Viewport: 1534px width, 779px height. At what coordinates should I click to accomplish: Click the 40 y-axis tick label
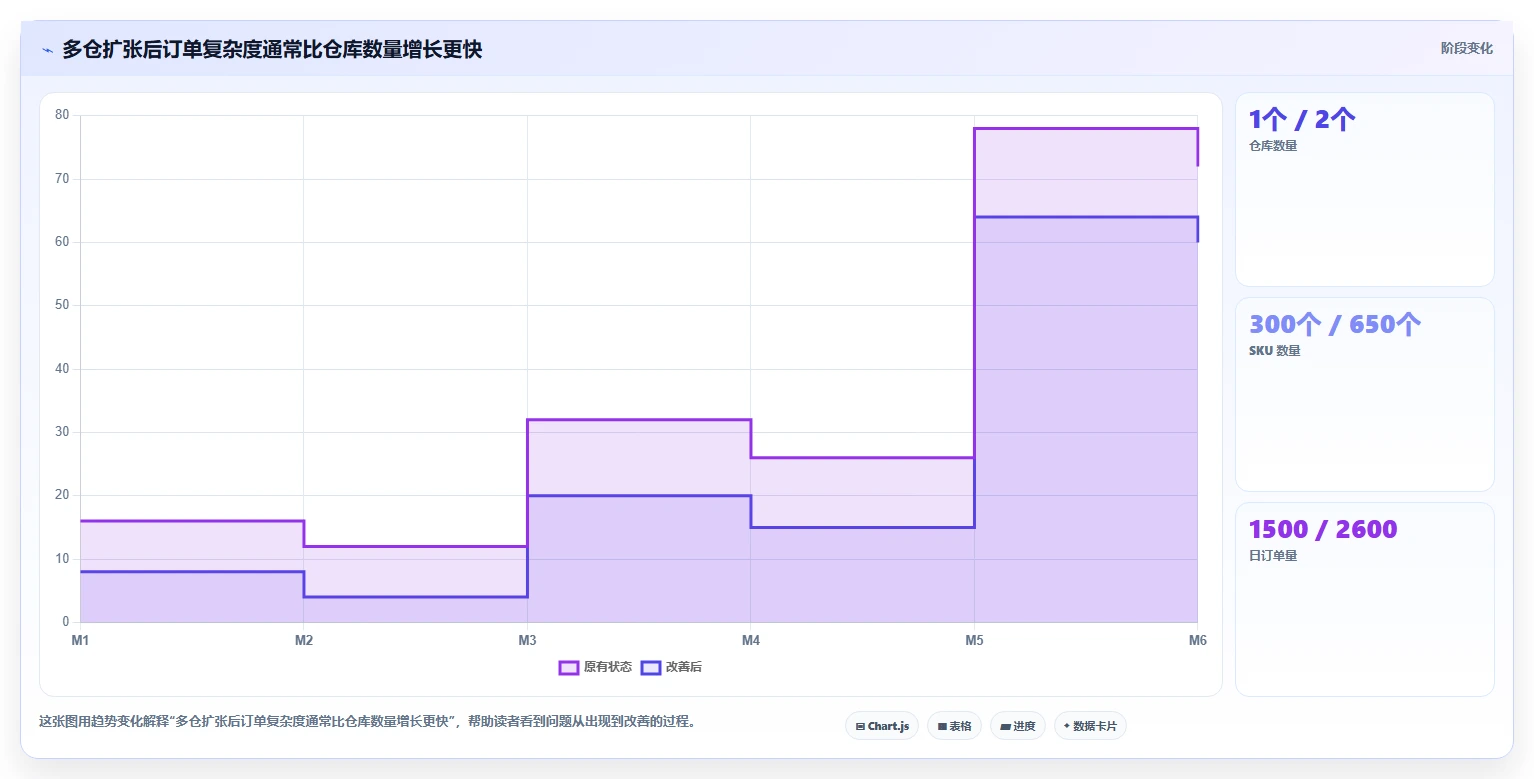click(x=62, y=369)
